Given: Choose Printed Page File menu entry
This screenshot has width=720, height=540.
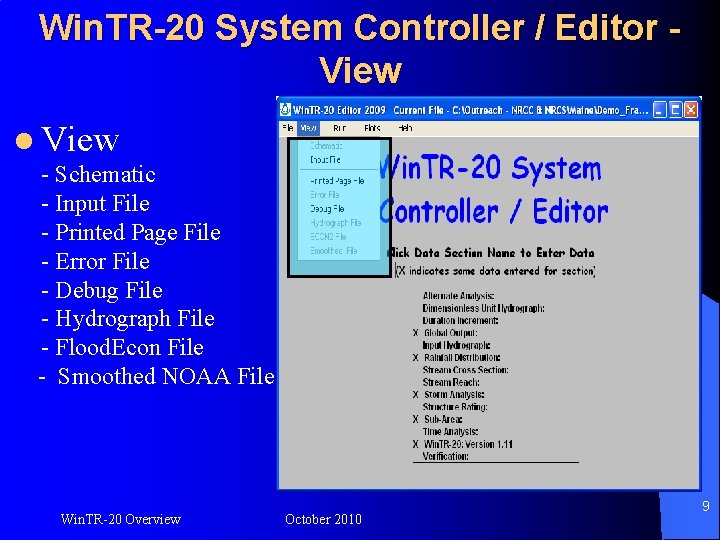Looking at the screenshot, I should [337, 181].
